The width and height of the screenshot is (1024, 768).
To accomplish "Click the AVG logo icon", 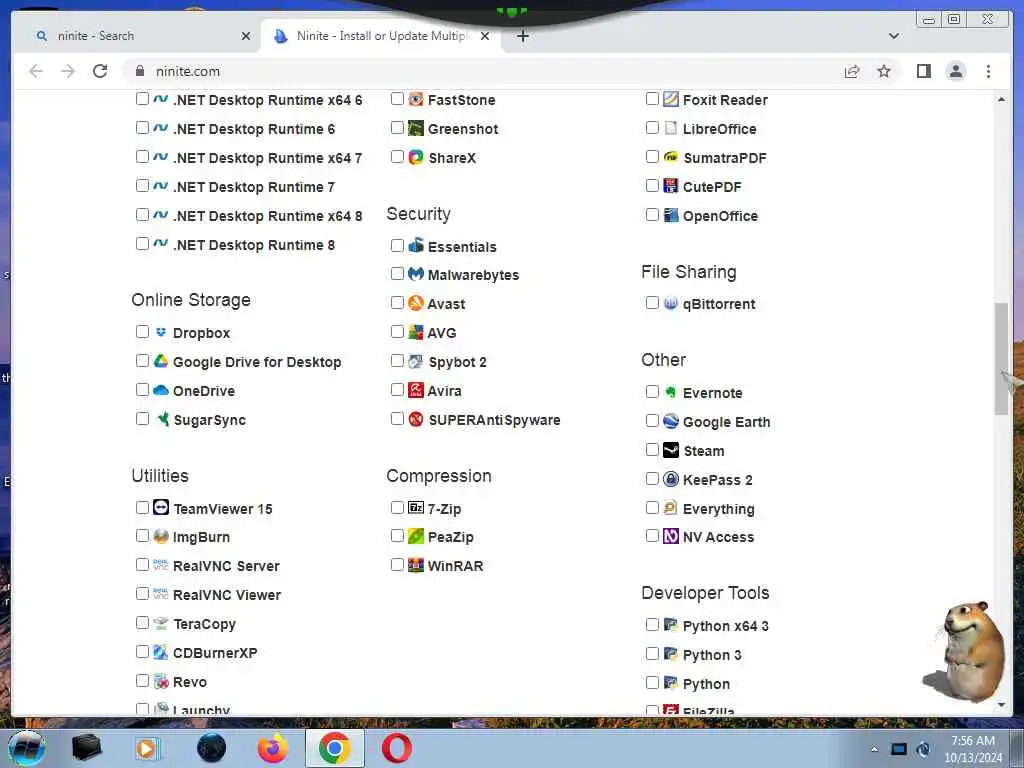I will [x=416, y=332].
